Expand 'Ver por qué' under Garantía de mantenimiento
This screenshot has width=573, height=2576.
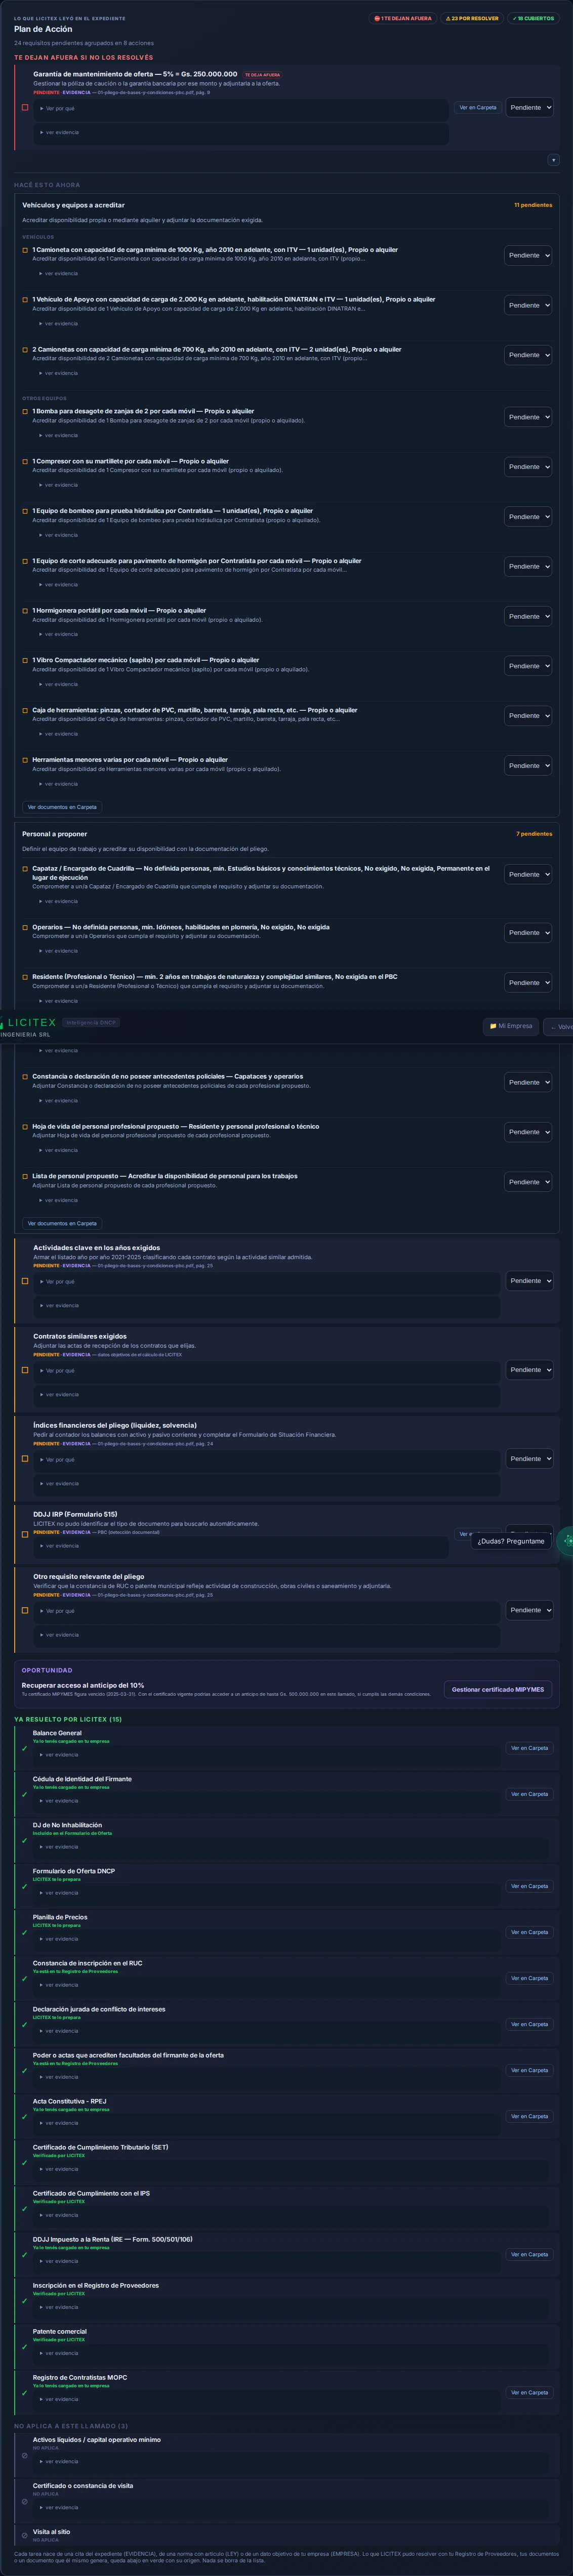pos(57,108)
